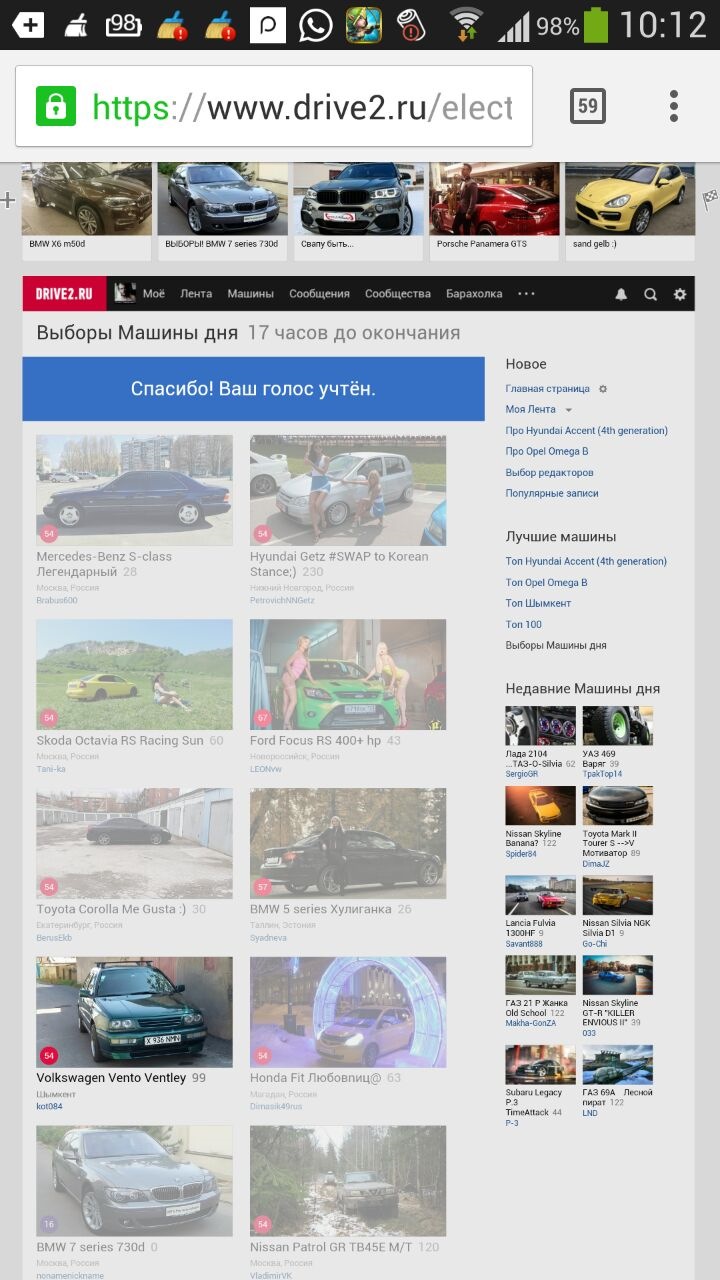The height and width of the screenshot is (1280, 720).
Task: Go to the Сообщения menu item
Action: [319, 294]
